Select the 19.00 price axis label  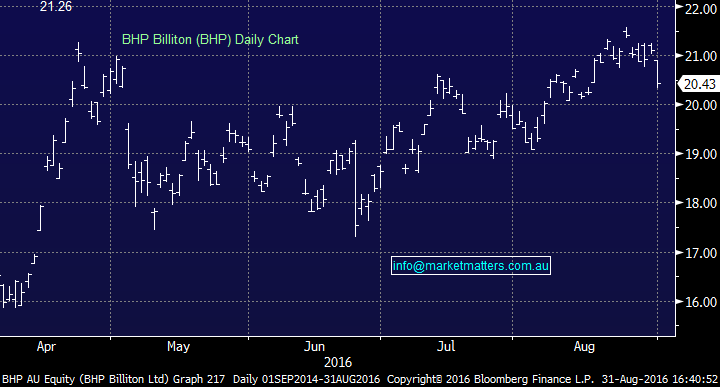[x=701, y=154]
